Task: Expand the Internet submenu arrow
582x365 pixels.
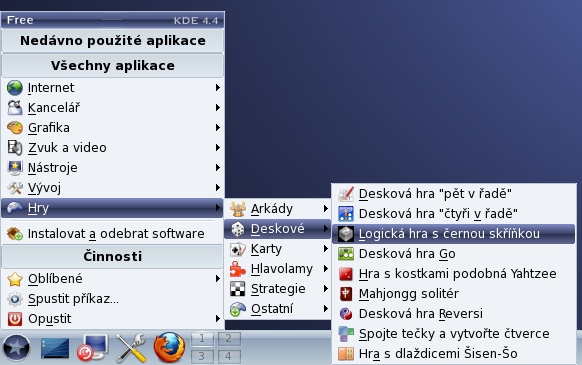Action: pyautogui.click(x=218, y=88)
